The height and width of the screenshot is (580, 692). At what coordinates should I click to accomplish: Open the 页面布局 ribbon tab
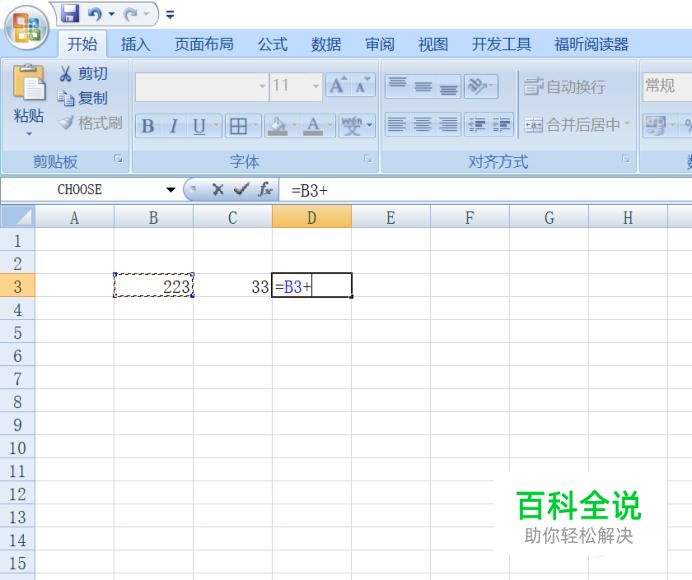click(204, 44)
